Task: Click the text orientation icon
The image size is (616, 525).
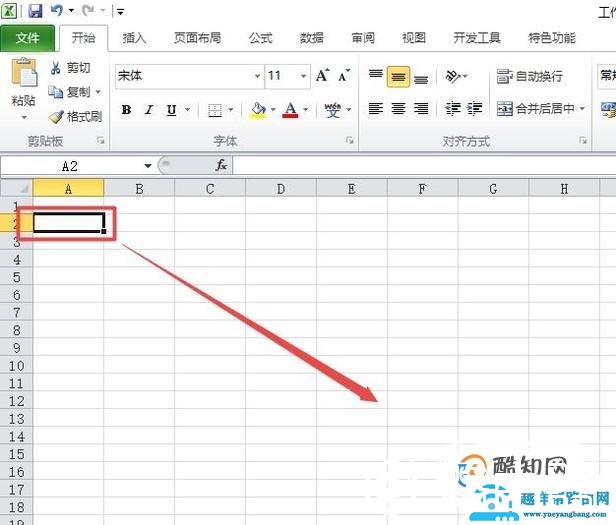Action: point(453,76)
